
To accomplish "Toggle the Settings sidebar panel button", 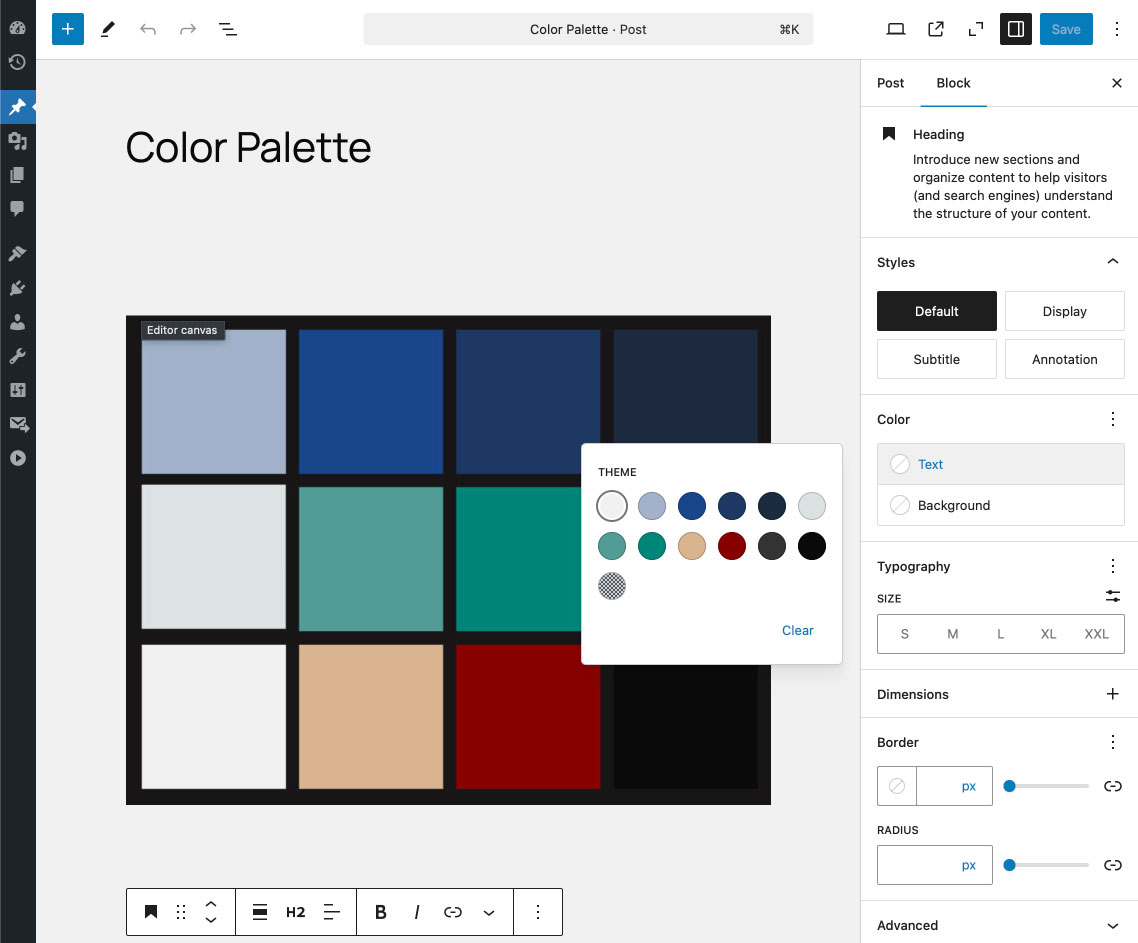I will [1016, 29].
